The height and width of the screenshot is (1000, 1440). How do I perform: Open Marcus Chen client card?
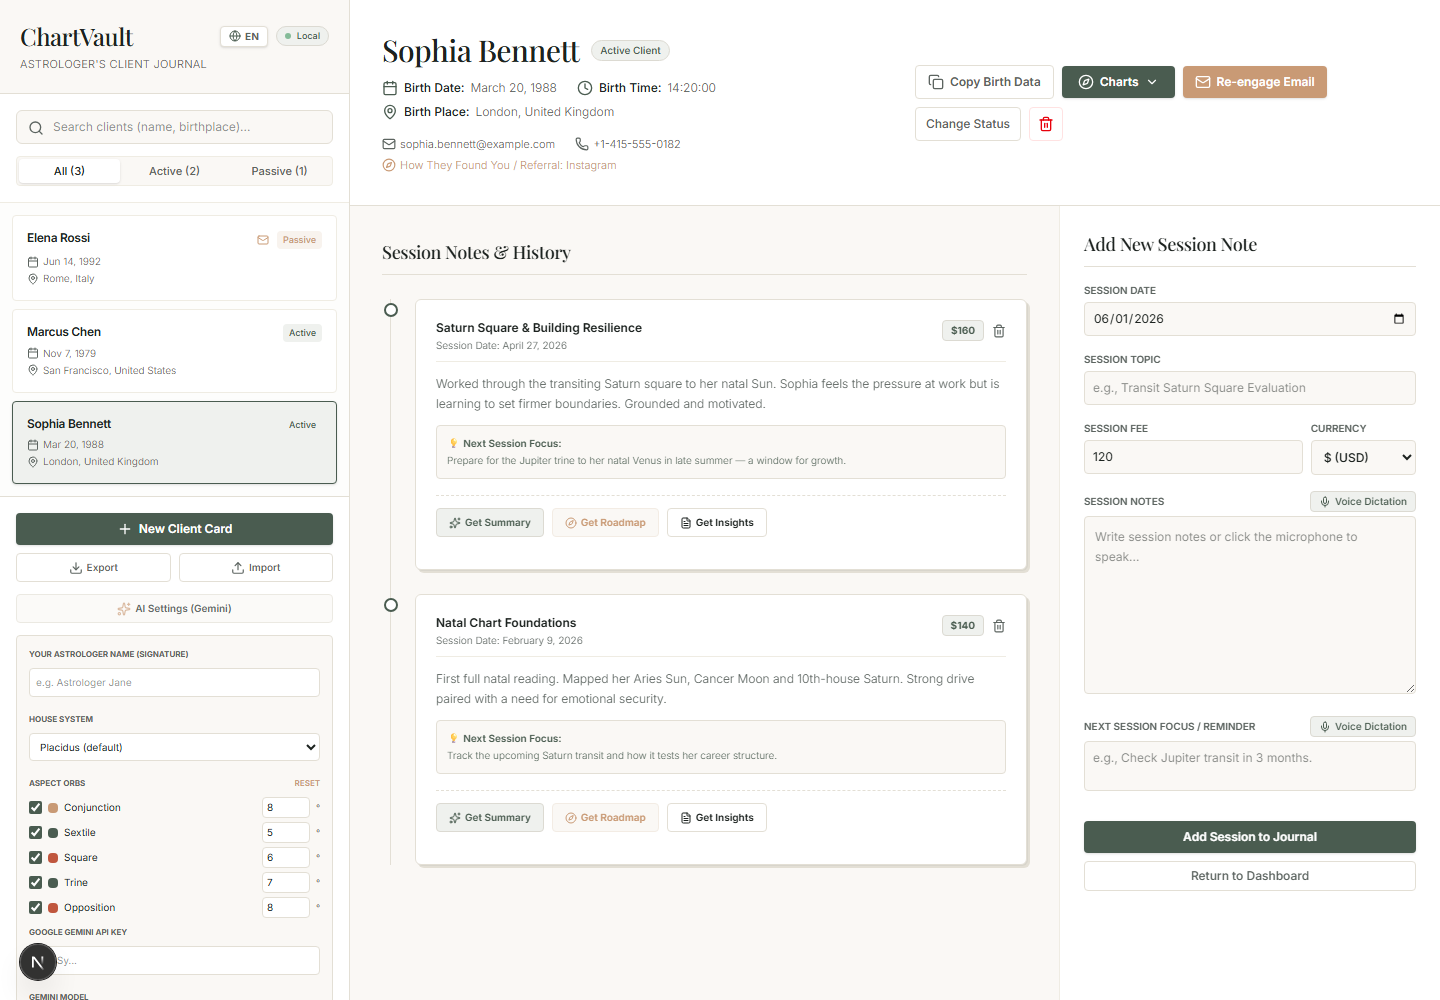[x=174, y=351]
